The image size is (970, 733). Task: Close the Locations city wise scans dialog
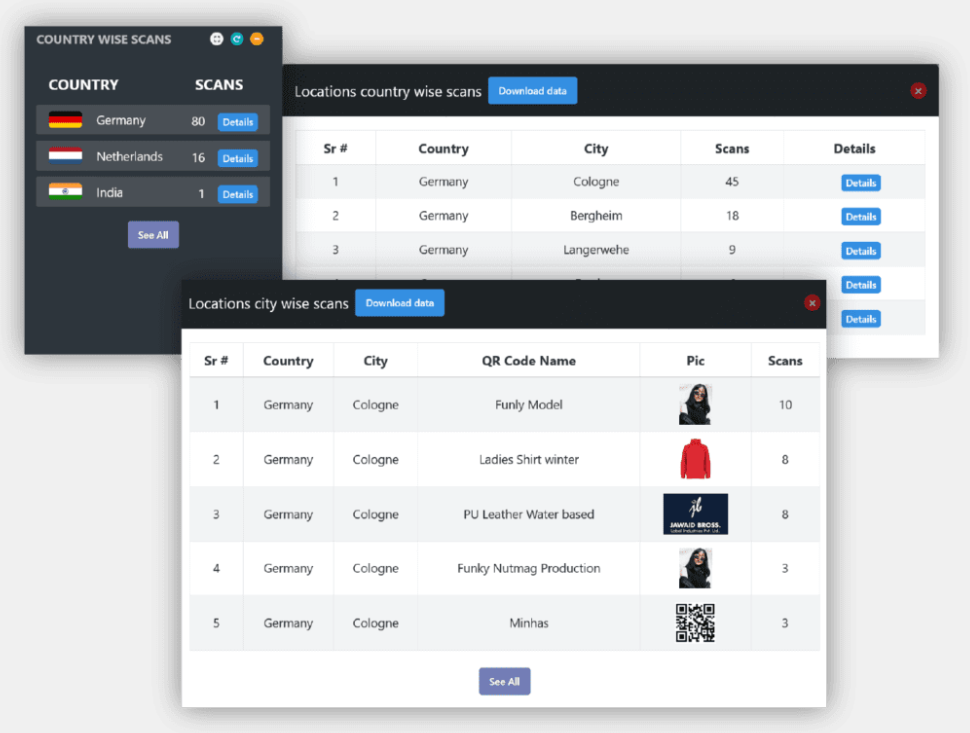pyautogui.click(x=812, y=303)
